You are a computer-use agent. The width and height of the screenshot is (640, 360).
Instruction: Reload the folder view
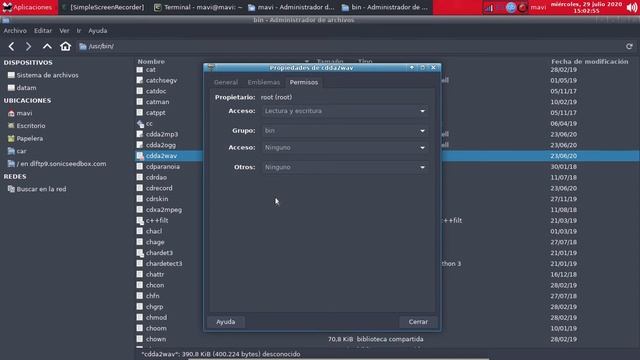(x=629, y=47)
